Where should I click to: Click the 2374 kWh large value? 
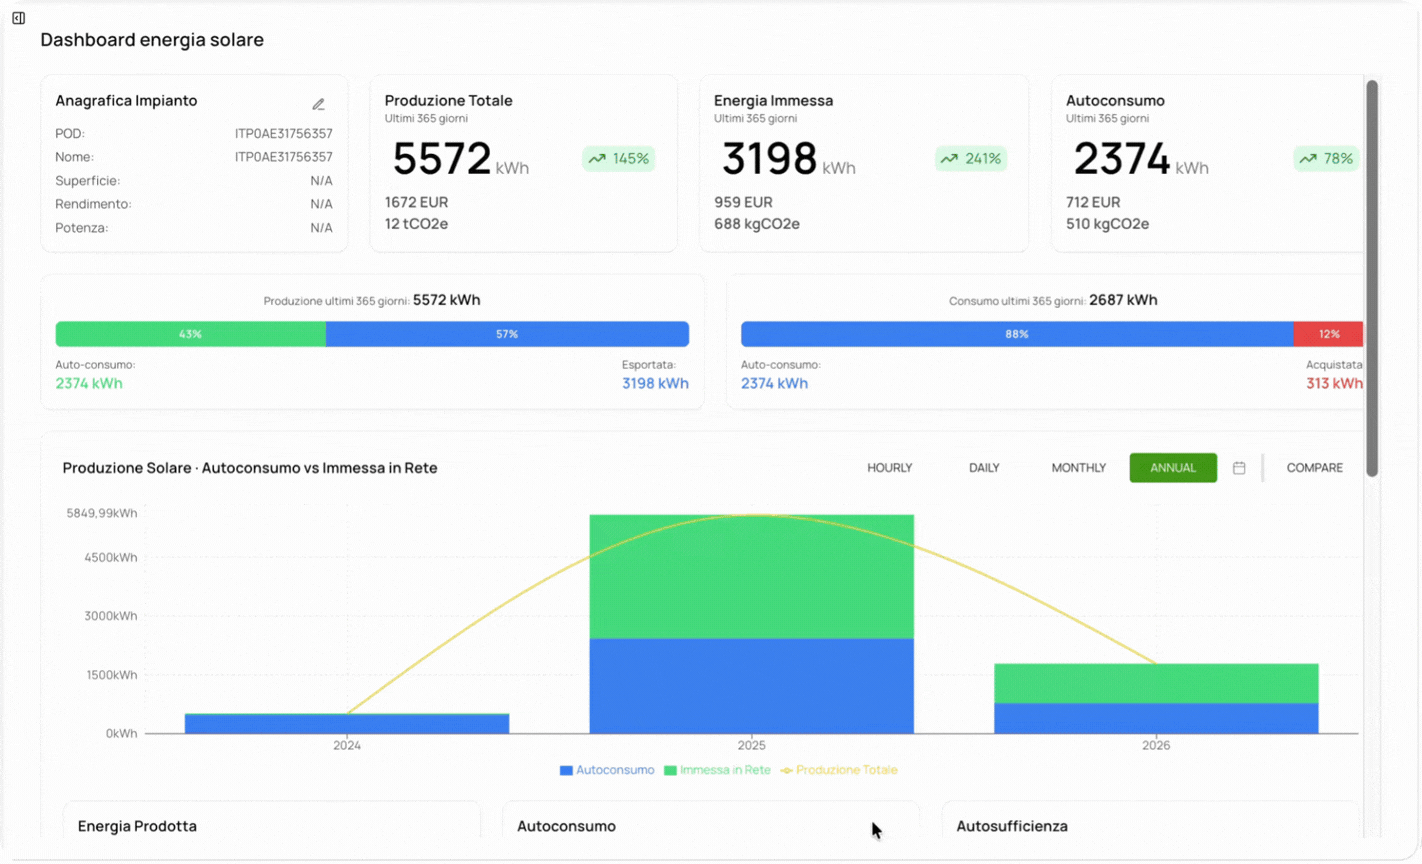tap(1140, 159)
